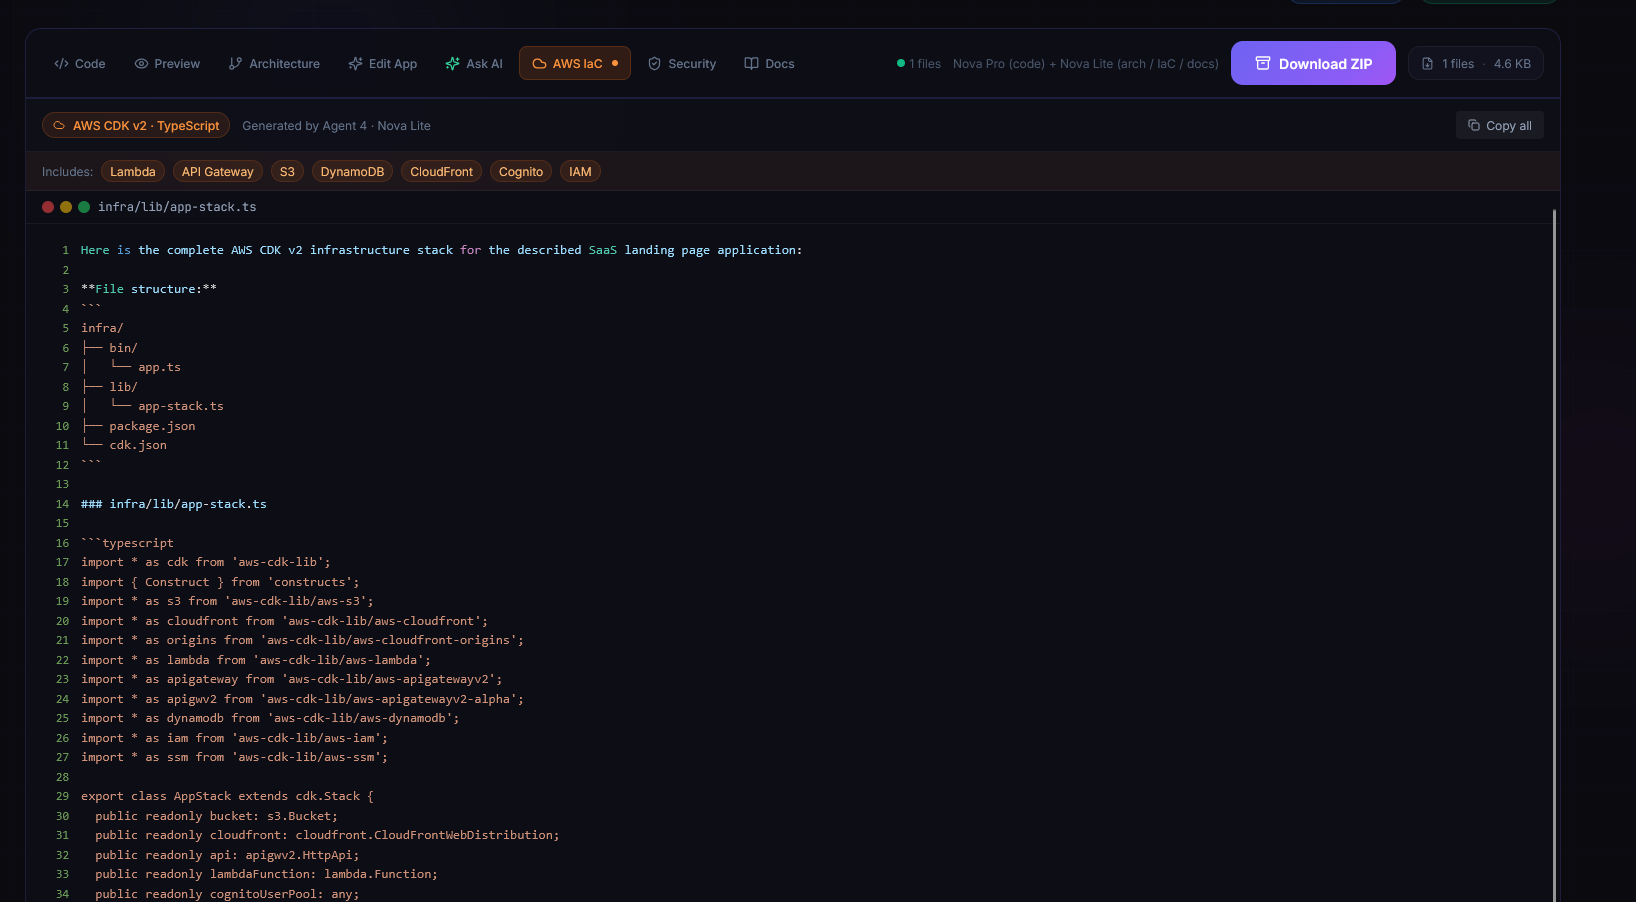The width and height of the screenshot is (1636, 902).
Task: Click the IAM service chip
Action: [580, 172]
